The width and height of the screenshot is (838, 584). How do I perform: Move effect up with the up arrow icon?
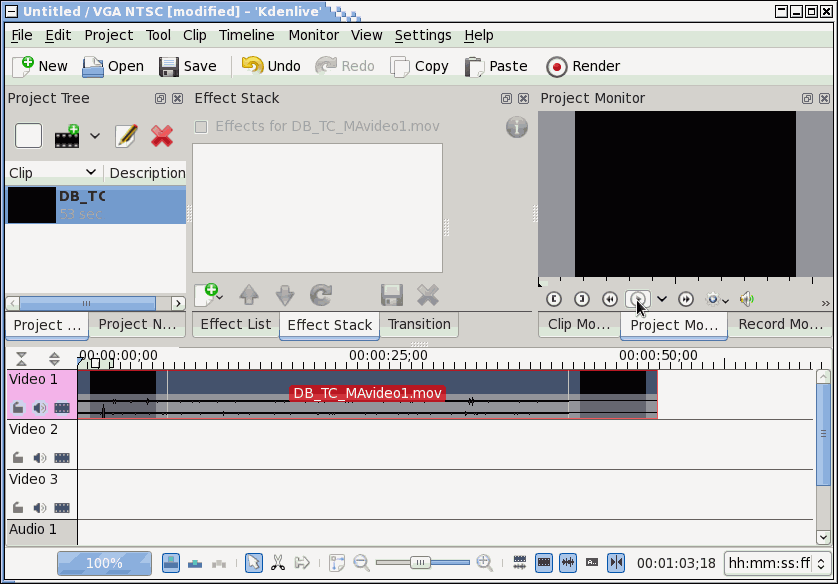[x=249, y=295]
